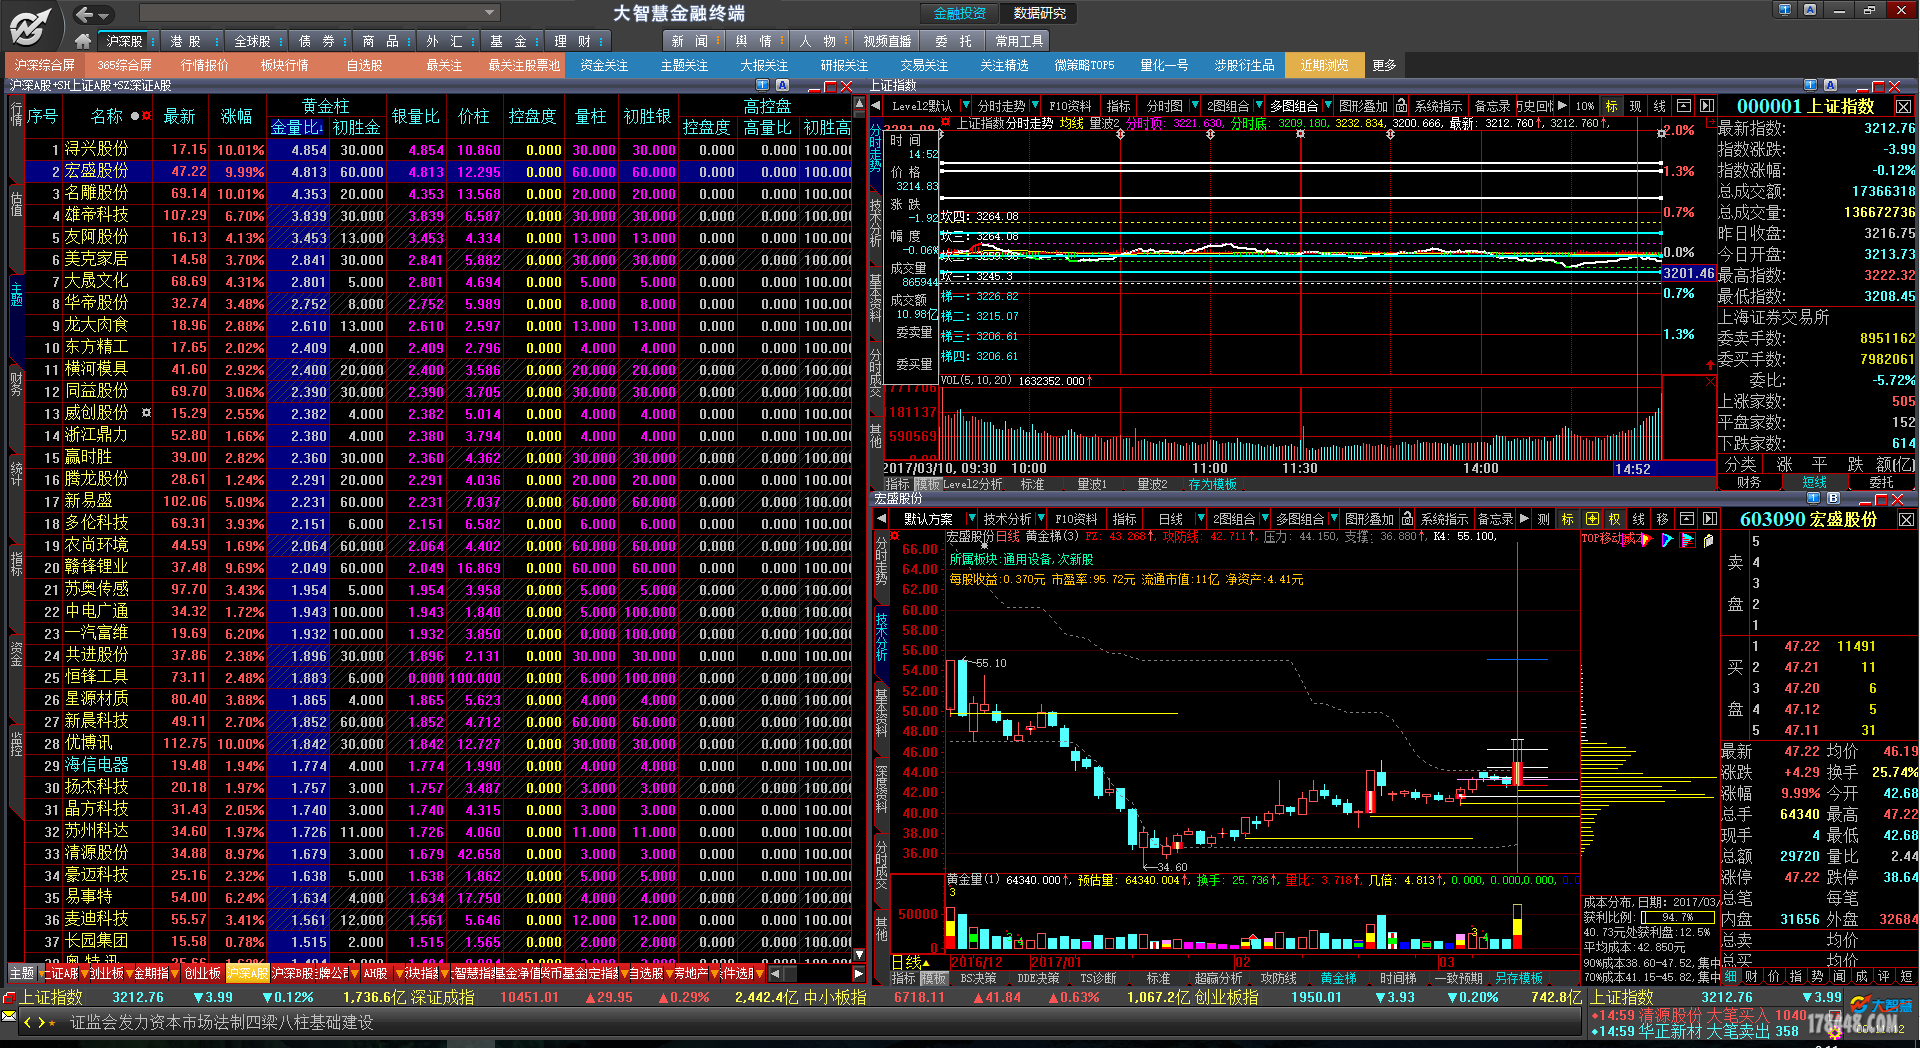Open the top search combo box dropdown
This screenshot has width=1920, height=1048.
pos(490,13)
